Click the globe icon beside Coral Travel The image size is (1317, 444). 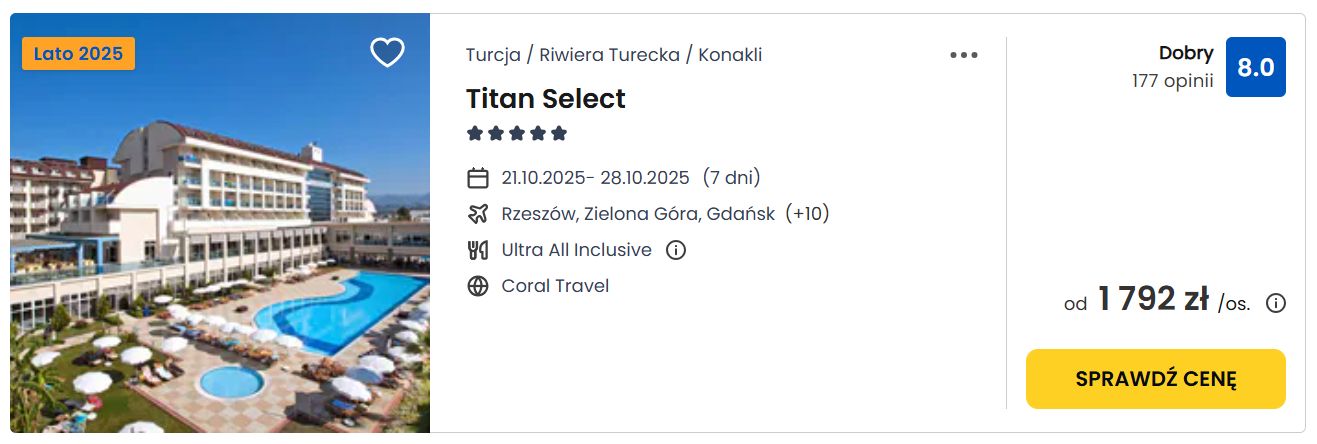[x=478, y=286]
